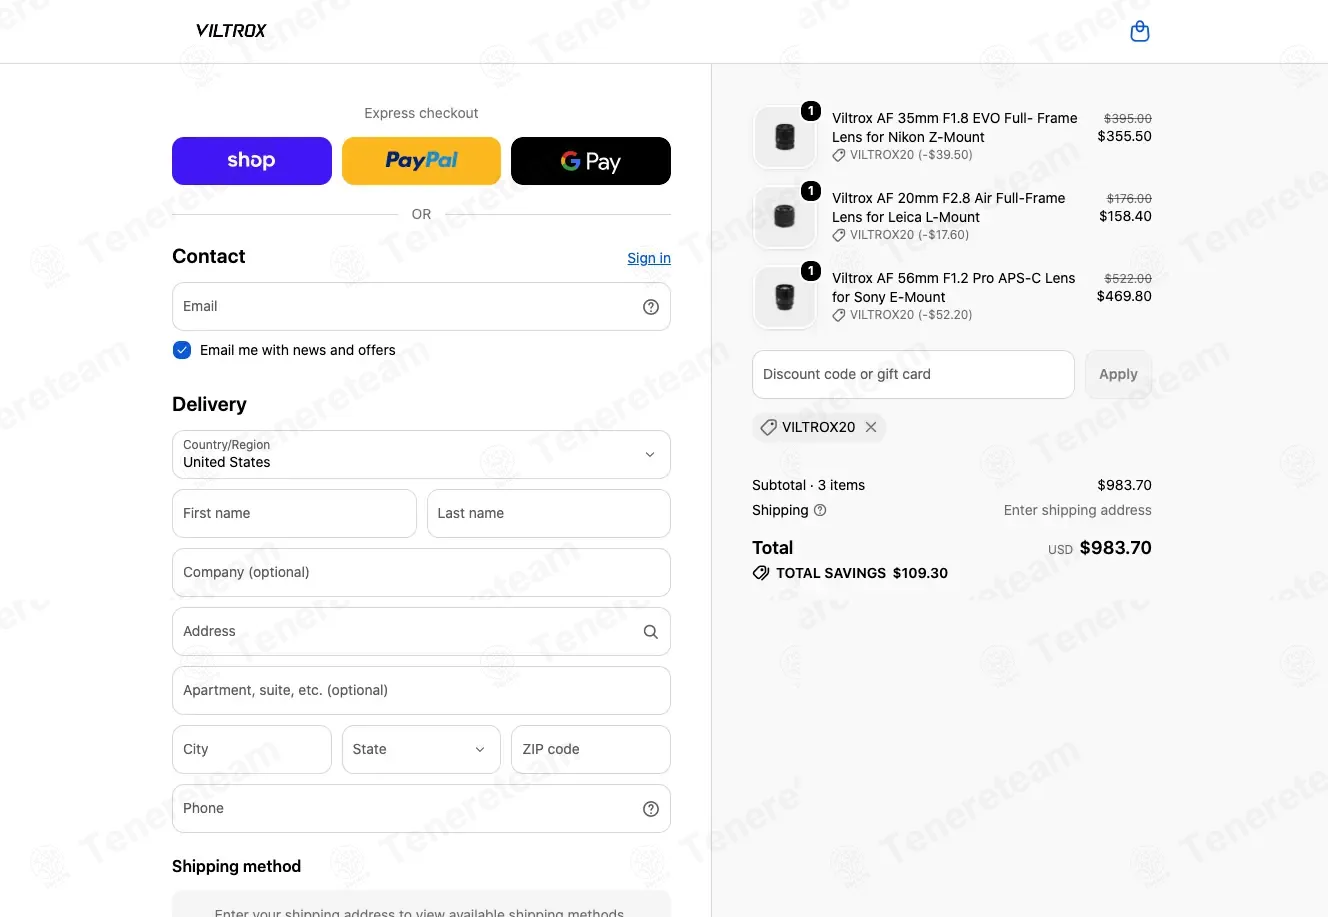Click the Address search magnifier icon
Viewport: 1328px width, 917px height.
click(651, 632)
